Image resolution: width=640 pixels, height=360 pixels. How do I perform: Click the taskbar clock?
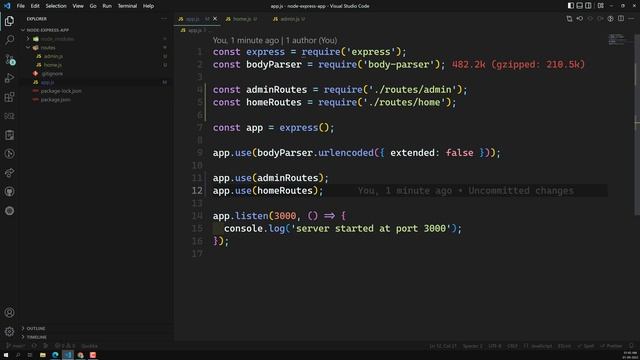click(630, 355)
